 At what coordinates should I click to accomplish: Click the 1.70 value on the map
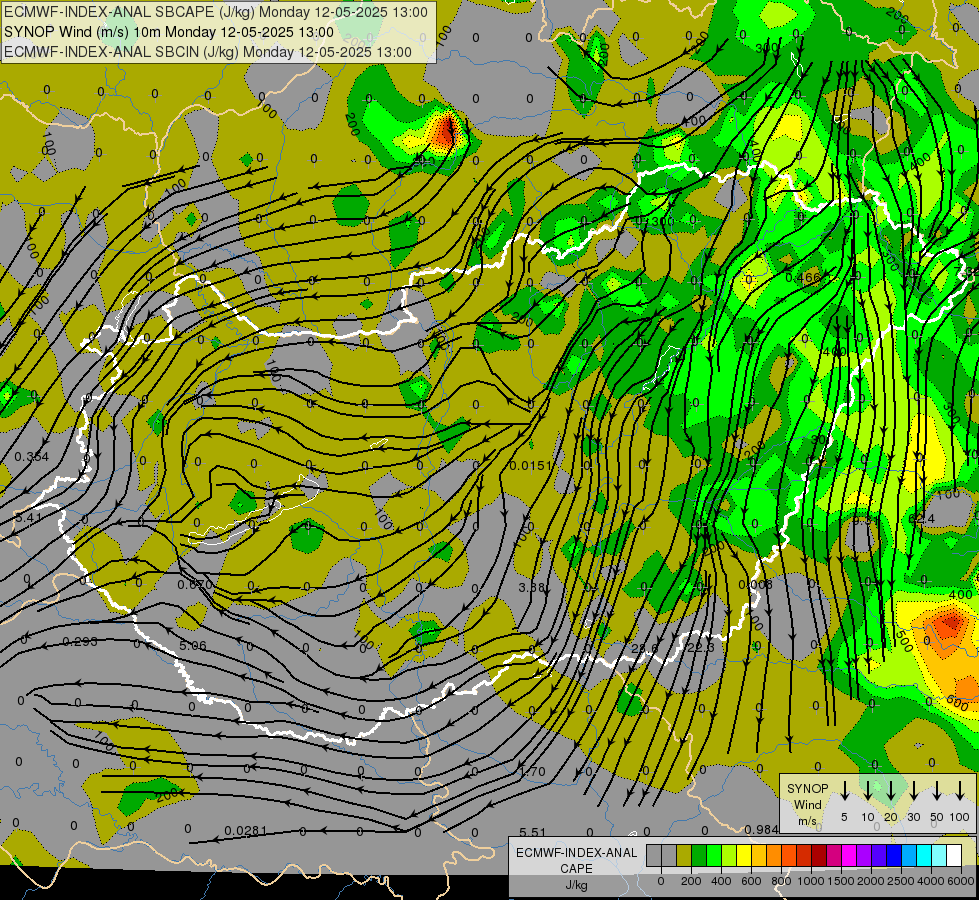point(533,771)
